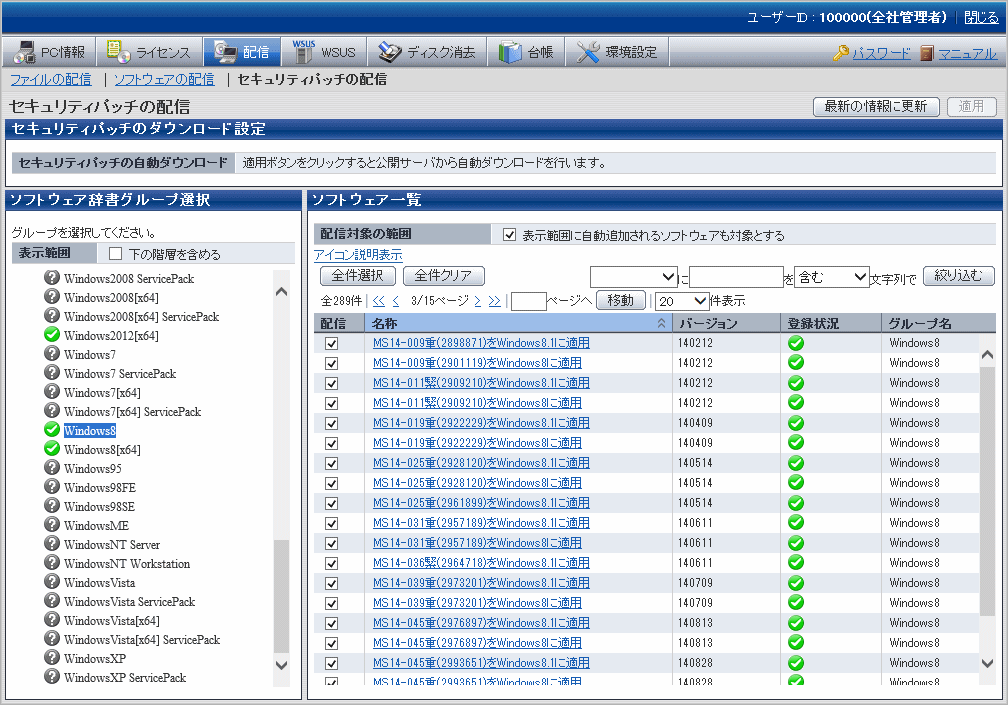Image resolution: width=1008 pixels, height=705 pixels.
Task: Click green check icon beside Windows2012[x64]
Action: pyautogui.click(x=52, y=335)
